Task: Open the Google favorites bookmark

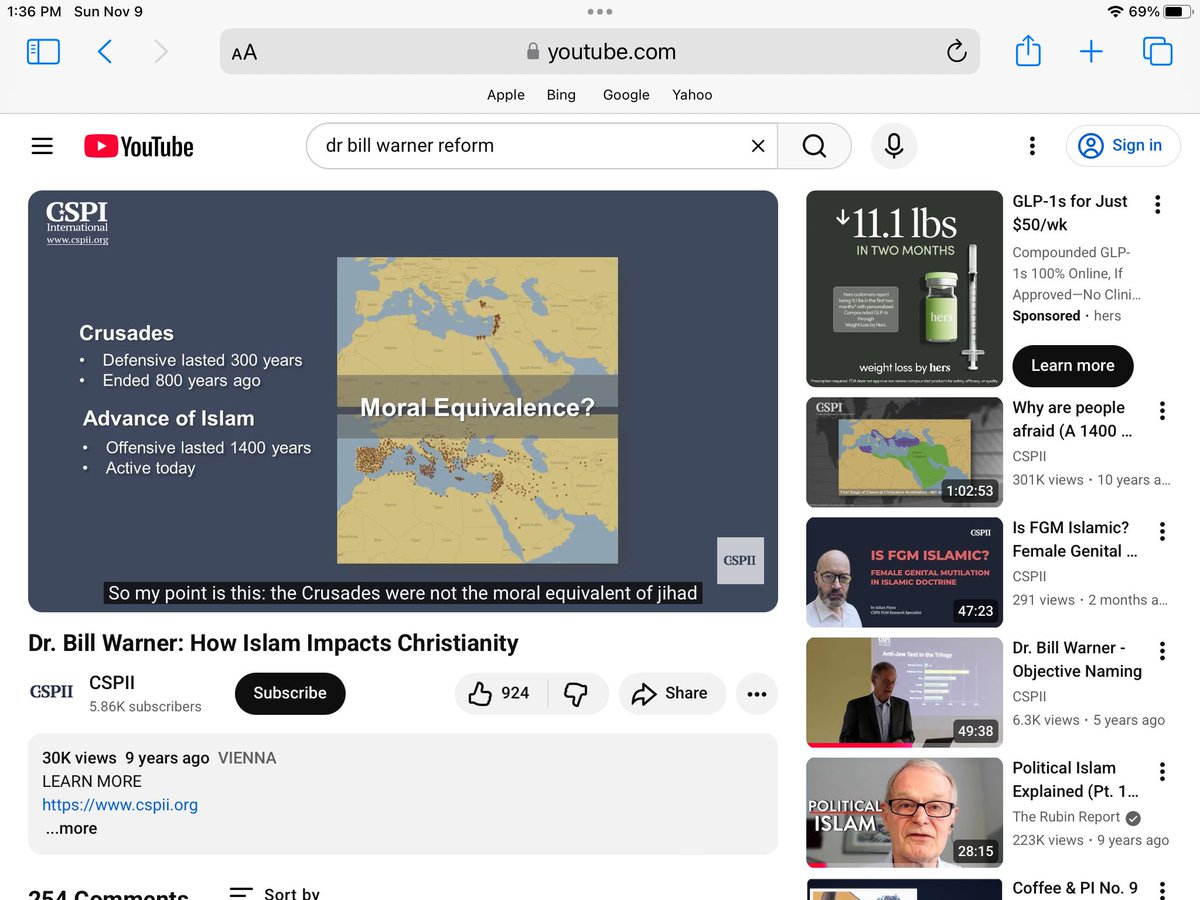Action: (x=626, y=95)
